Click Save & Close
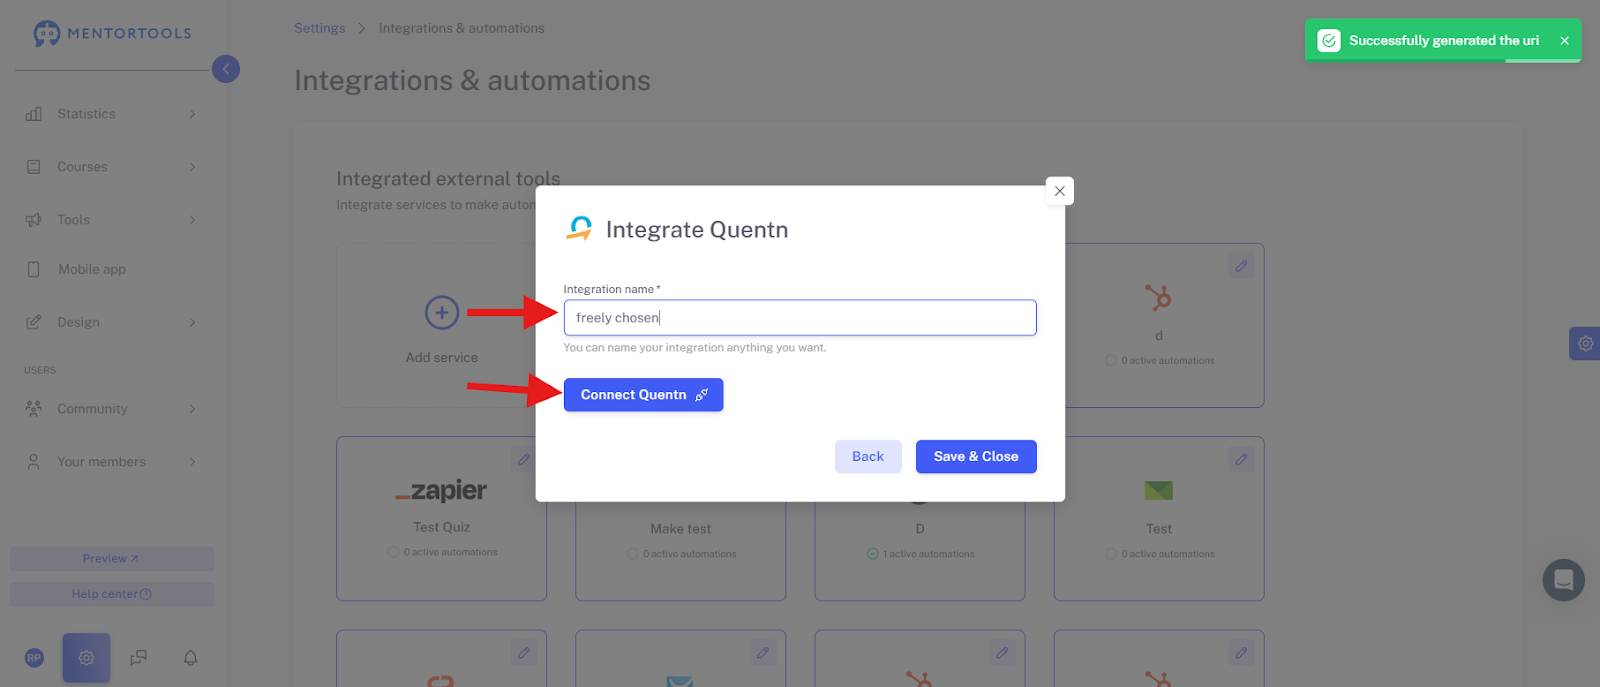 pos(976,457)
